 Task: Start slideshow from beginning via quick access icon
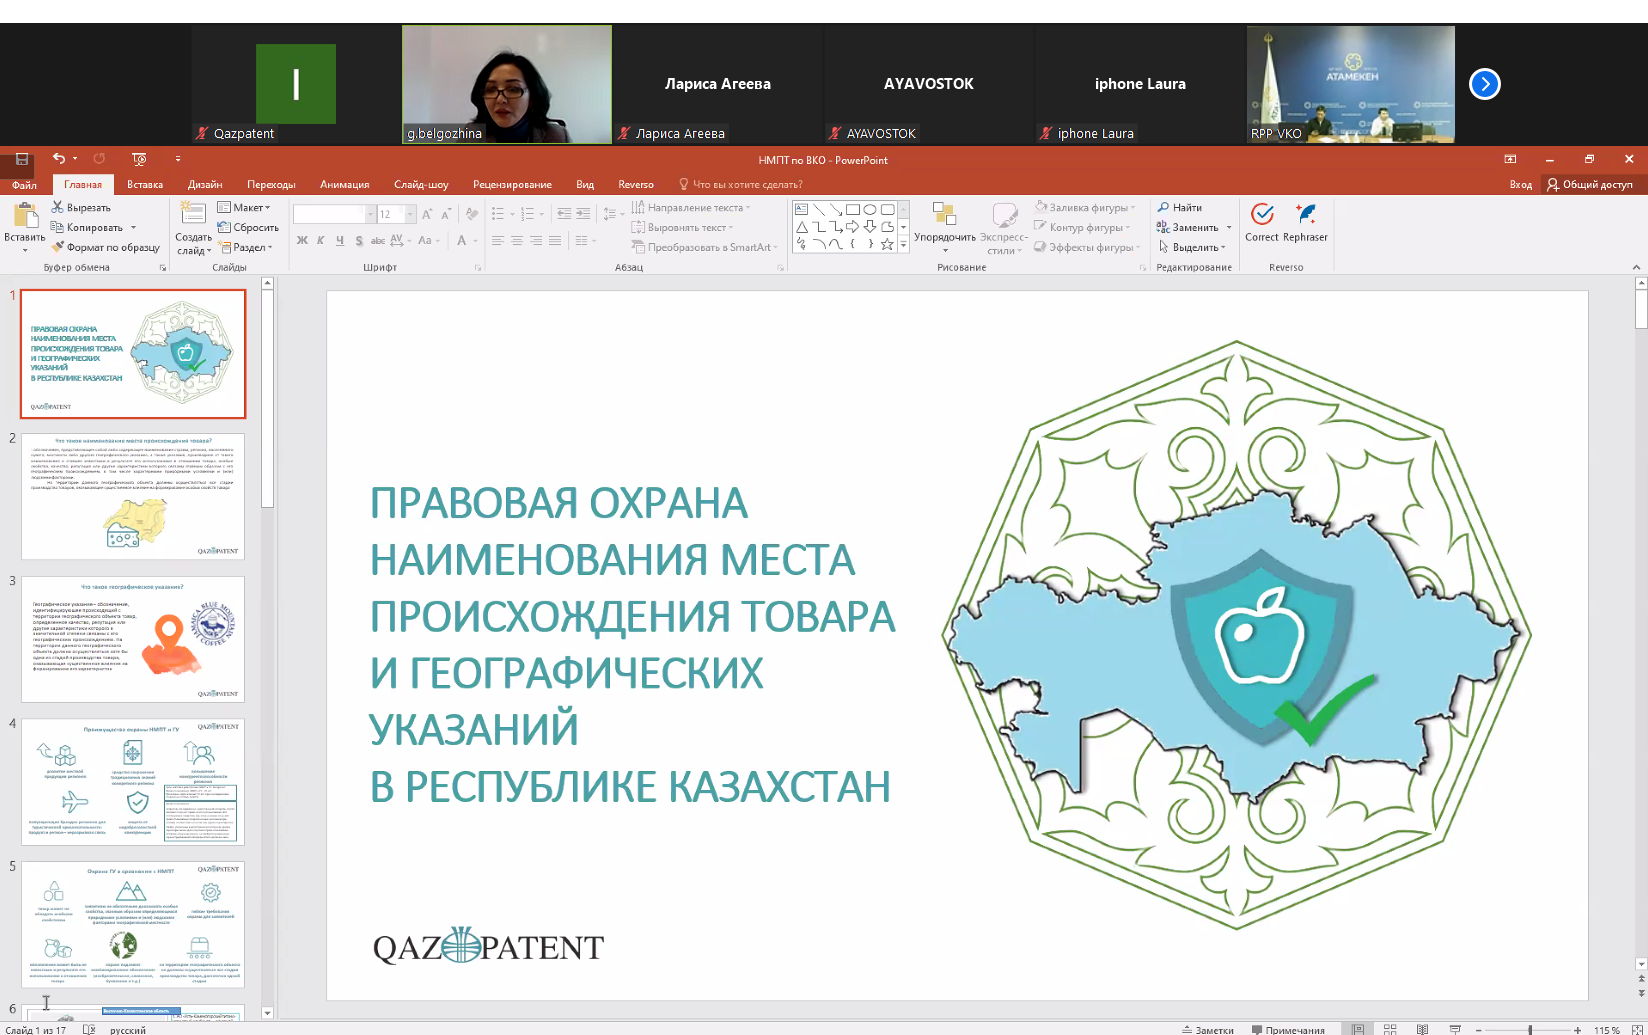pos(139,159)
